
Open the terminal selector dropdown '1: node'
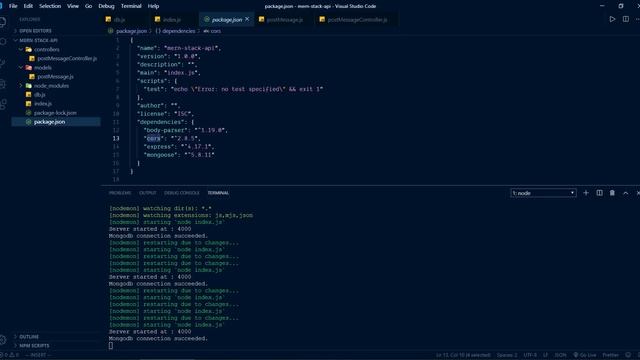(543, 193)
